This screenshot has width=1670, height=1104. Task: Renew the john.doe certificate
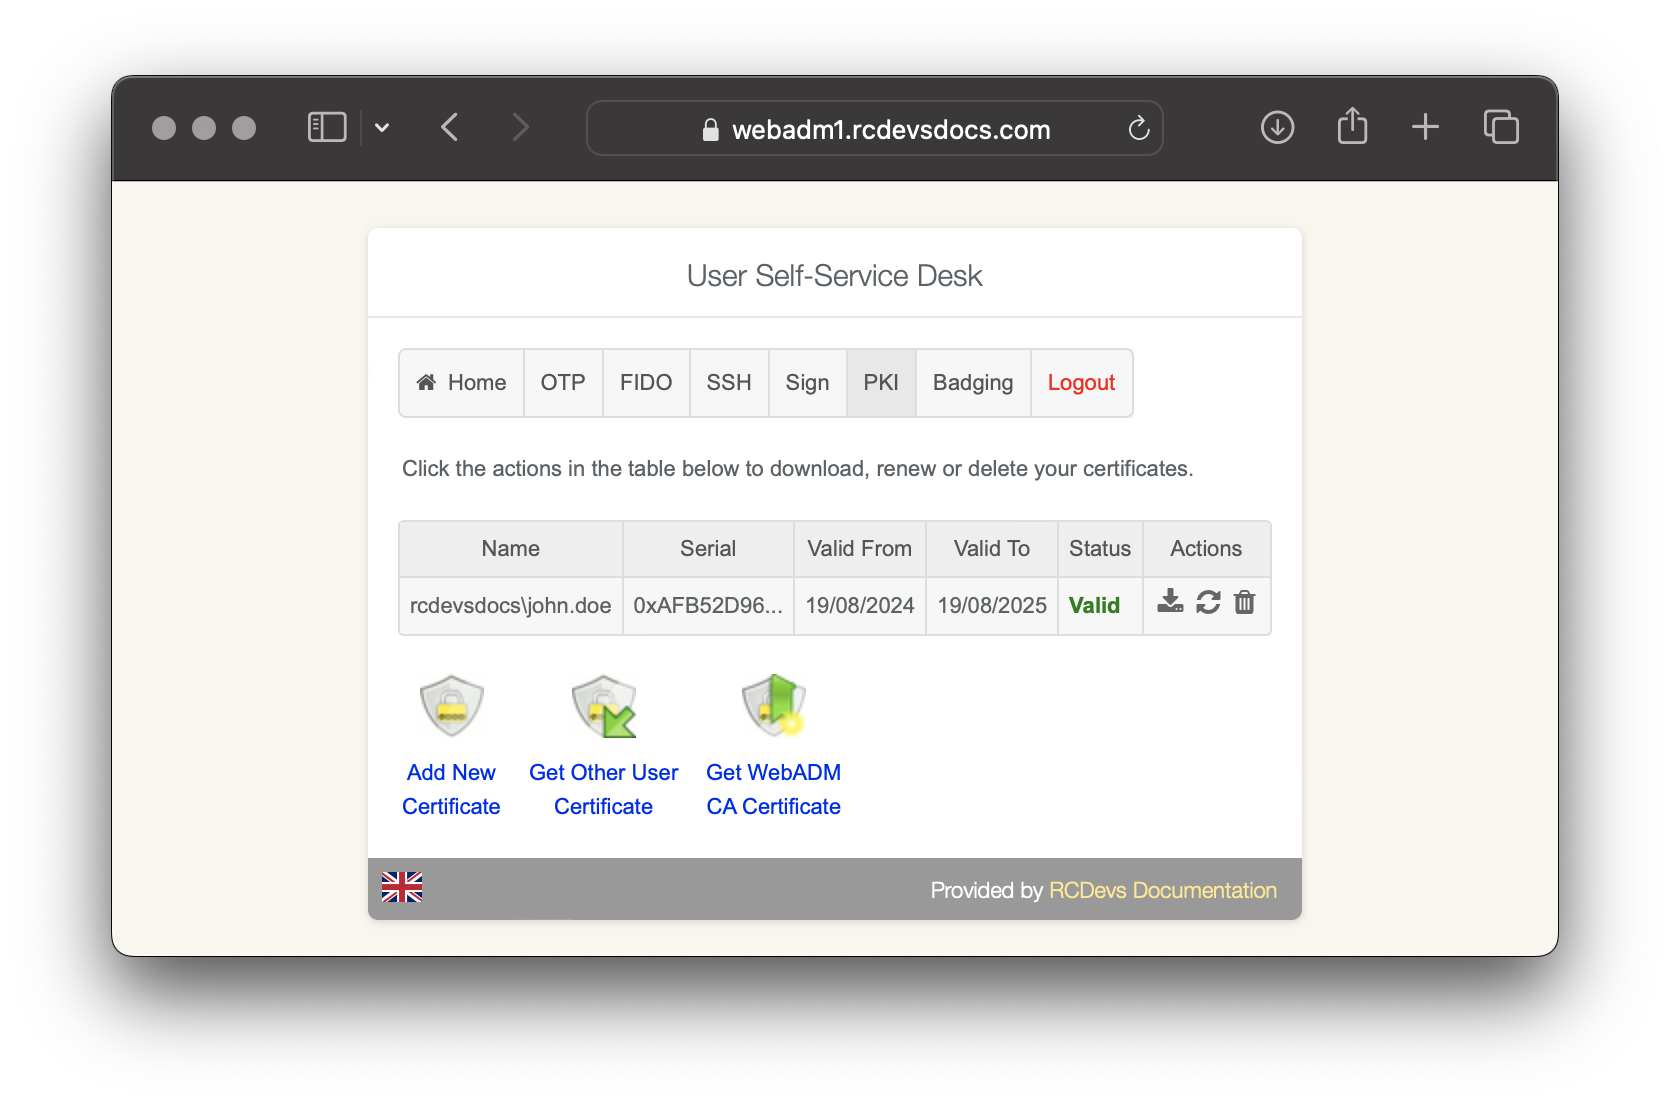(1208, 603)
